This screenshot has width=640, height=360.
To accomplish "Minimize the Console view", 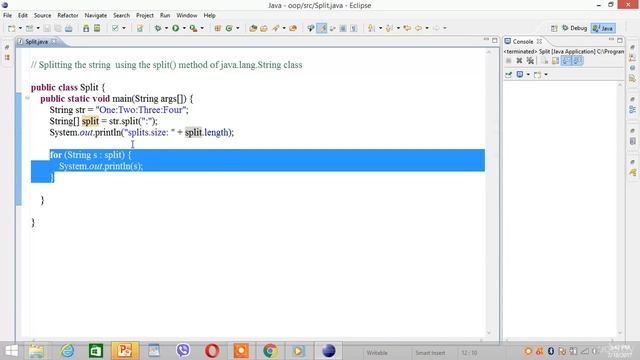I will pyautogui.click(x=611, y=40).
